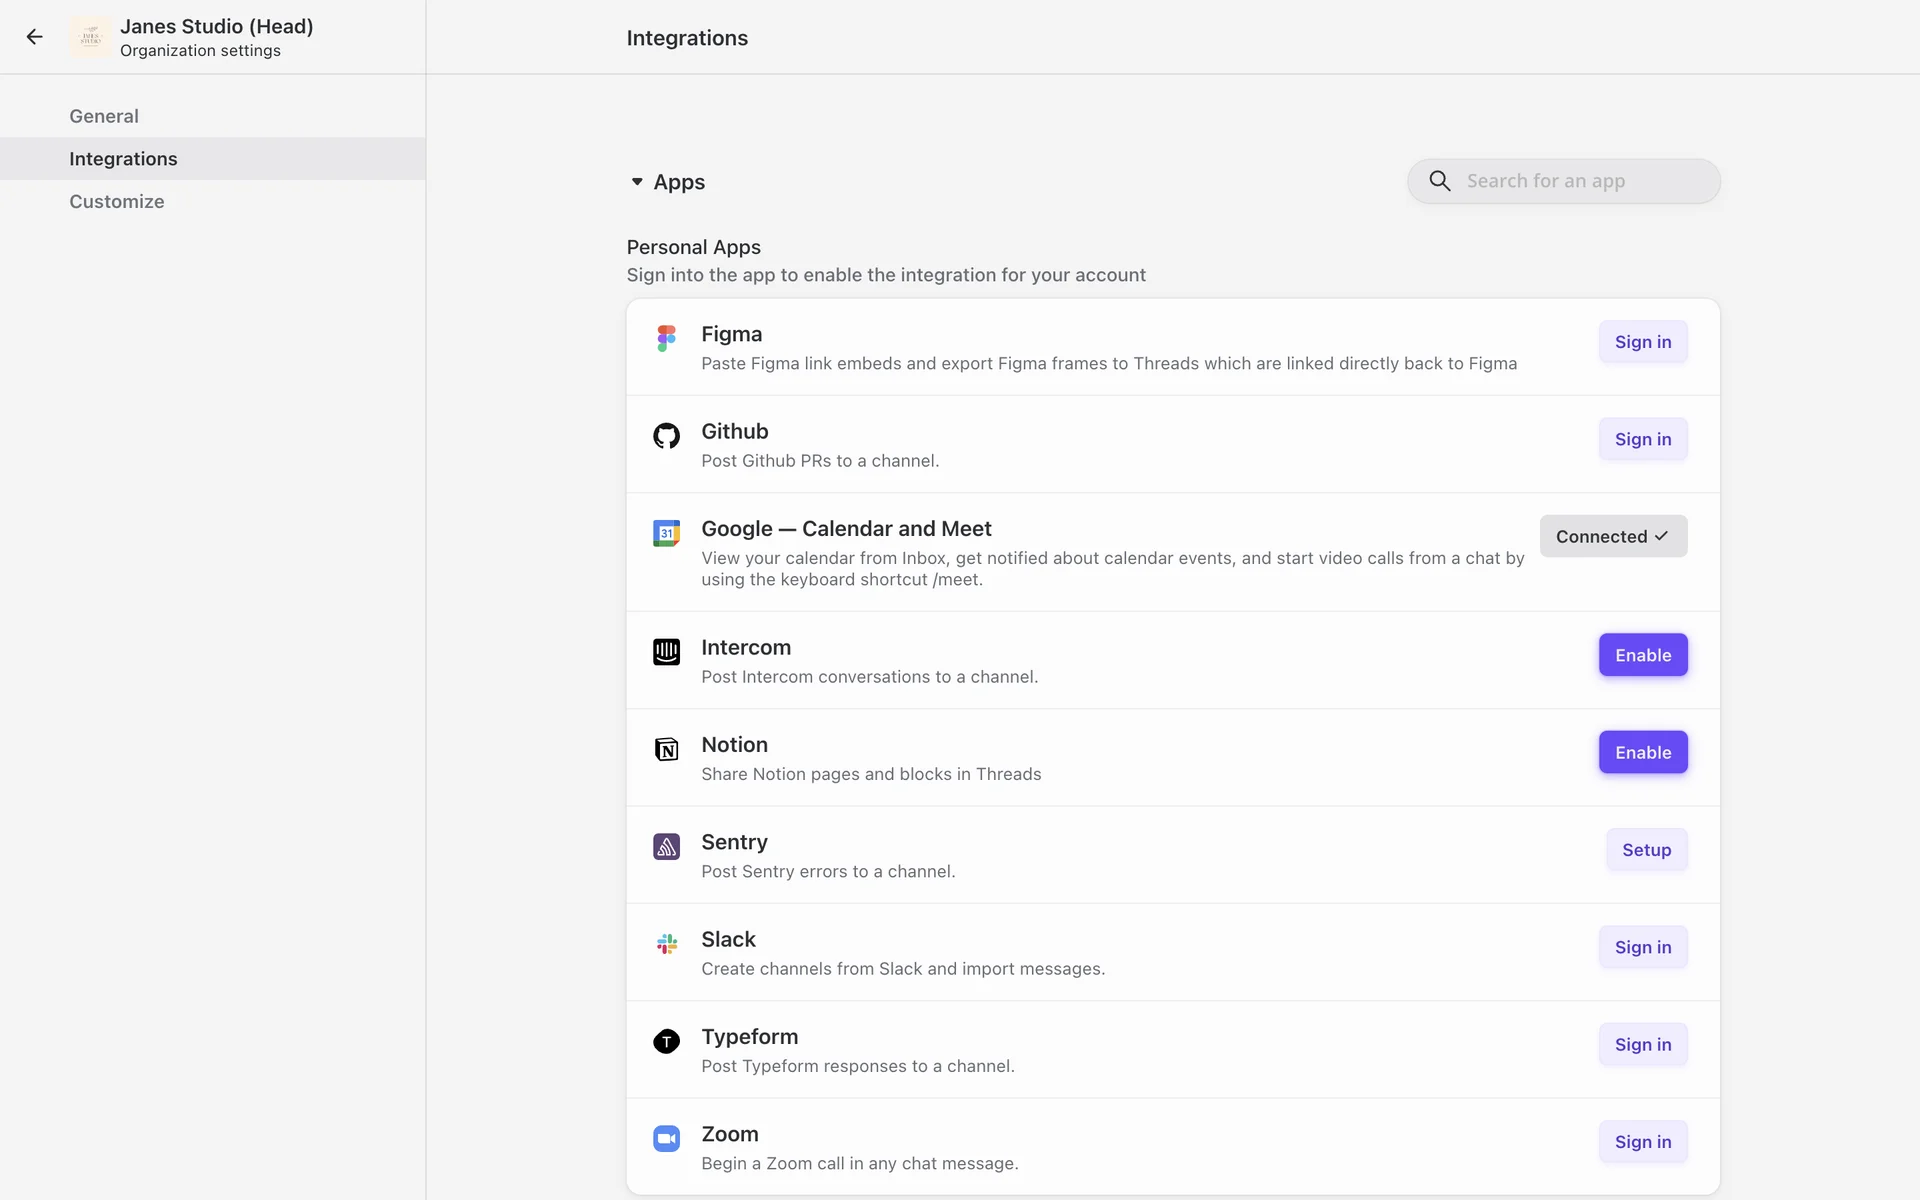Screen dimensions: 1920x1200
Task: Open General settings in sidebar
Action: [x=104, y=116]
